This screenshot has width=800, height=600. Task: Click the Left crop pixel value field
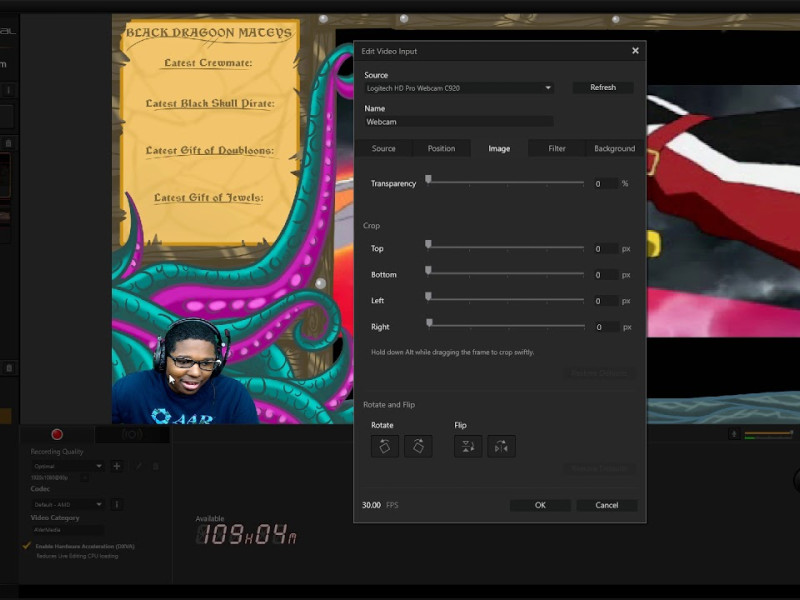pyautogui.click(x=605, y=301)
